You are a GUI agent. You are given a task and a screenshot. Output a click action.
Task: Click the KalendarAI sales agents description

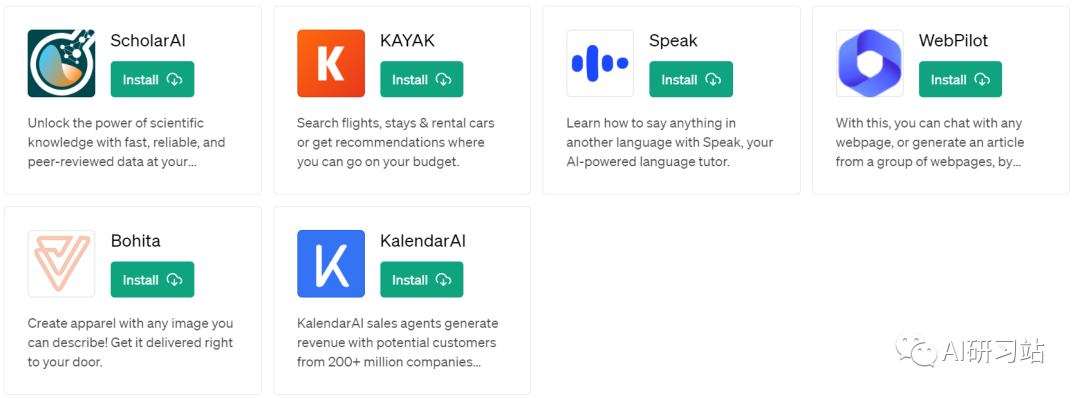pyautogui.click(x=397, y=342)
